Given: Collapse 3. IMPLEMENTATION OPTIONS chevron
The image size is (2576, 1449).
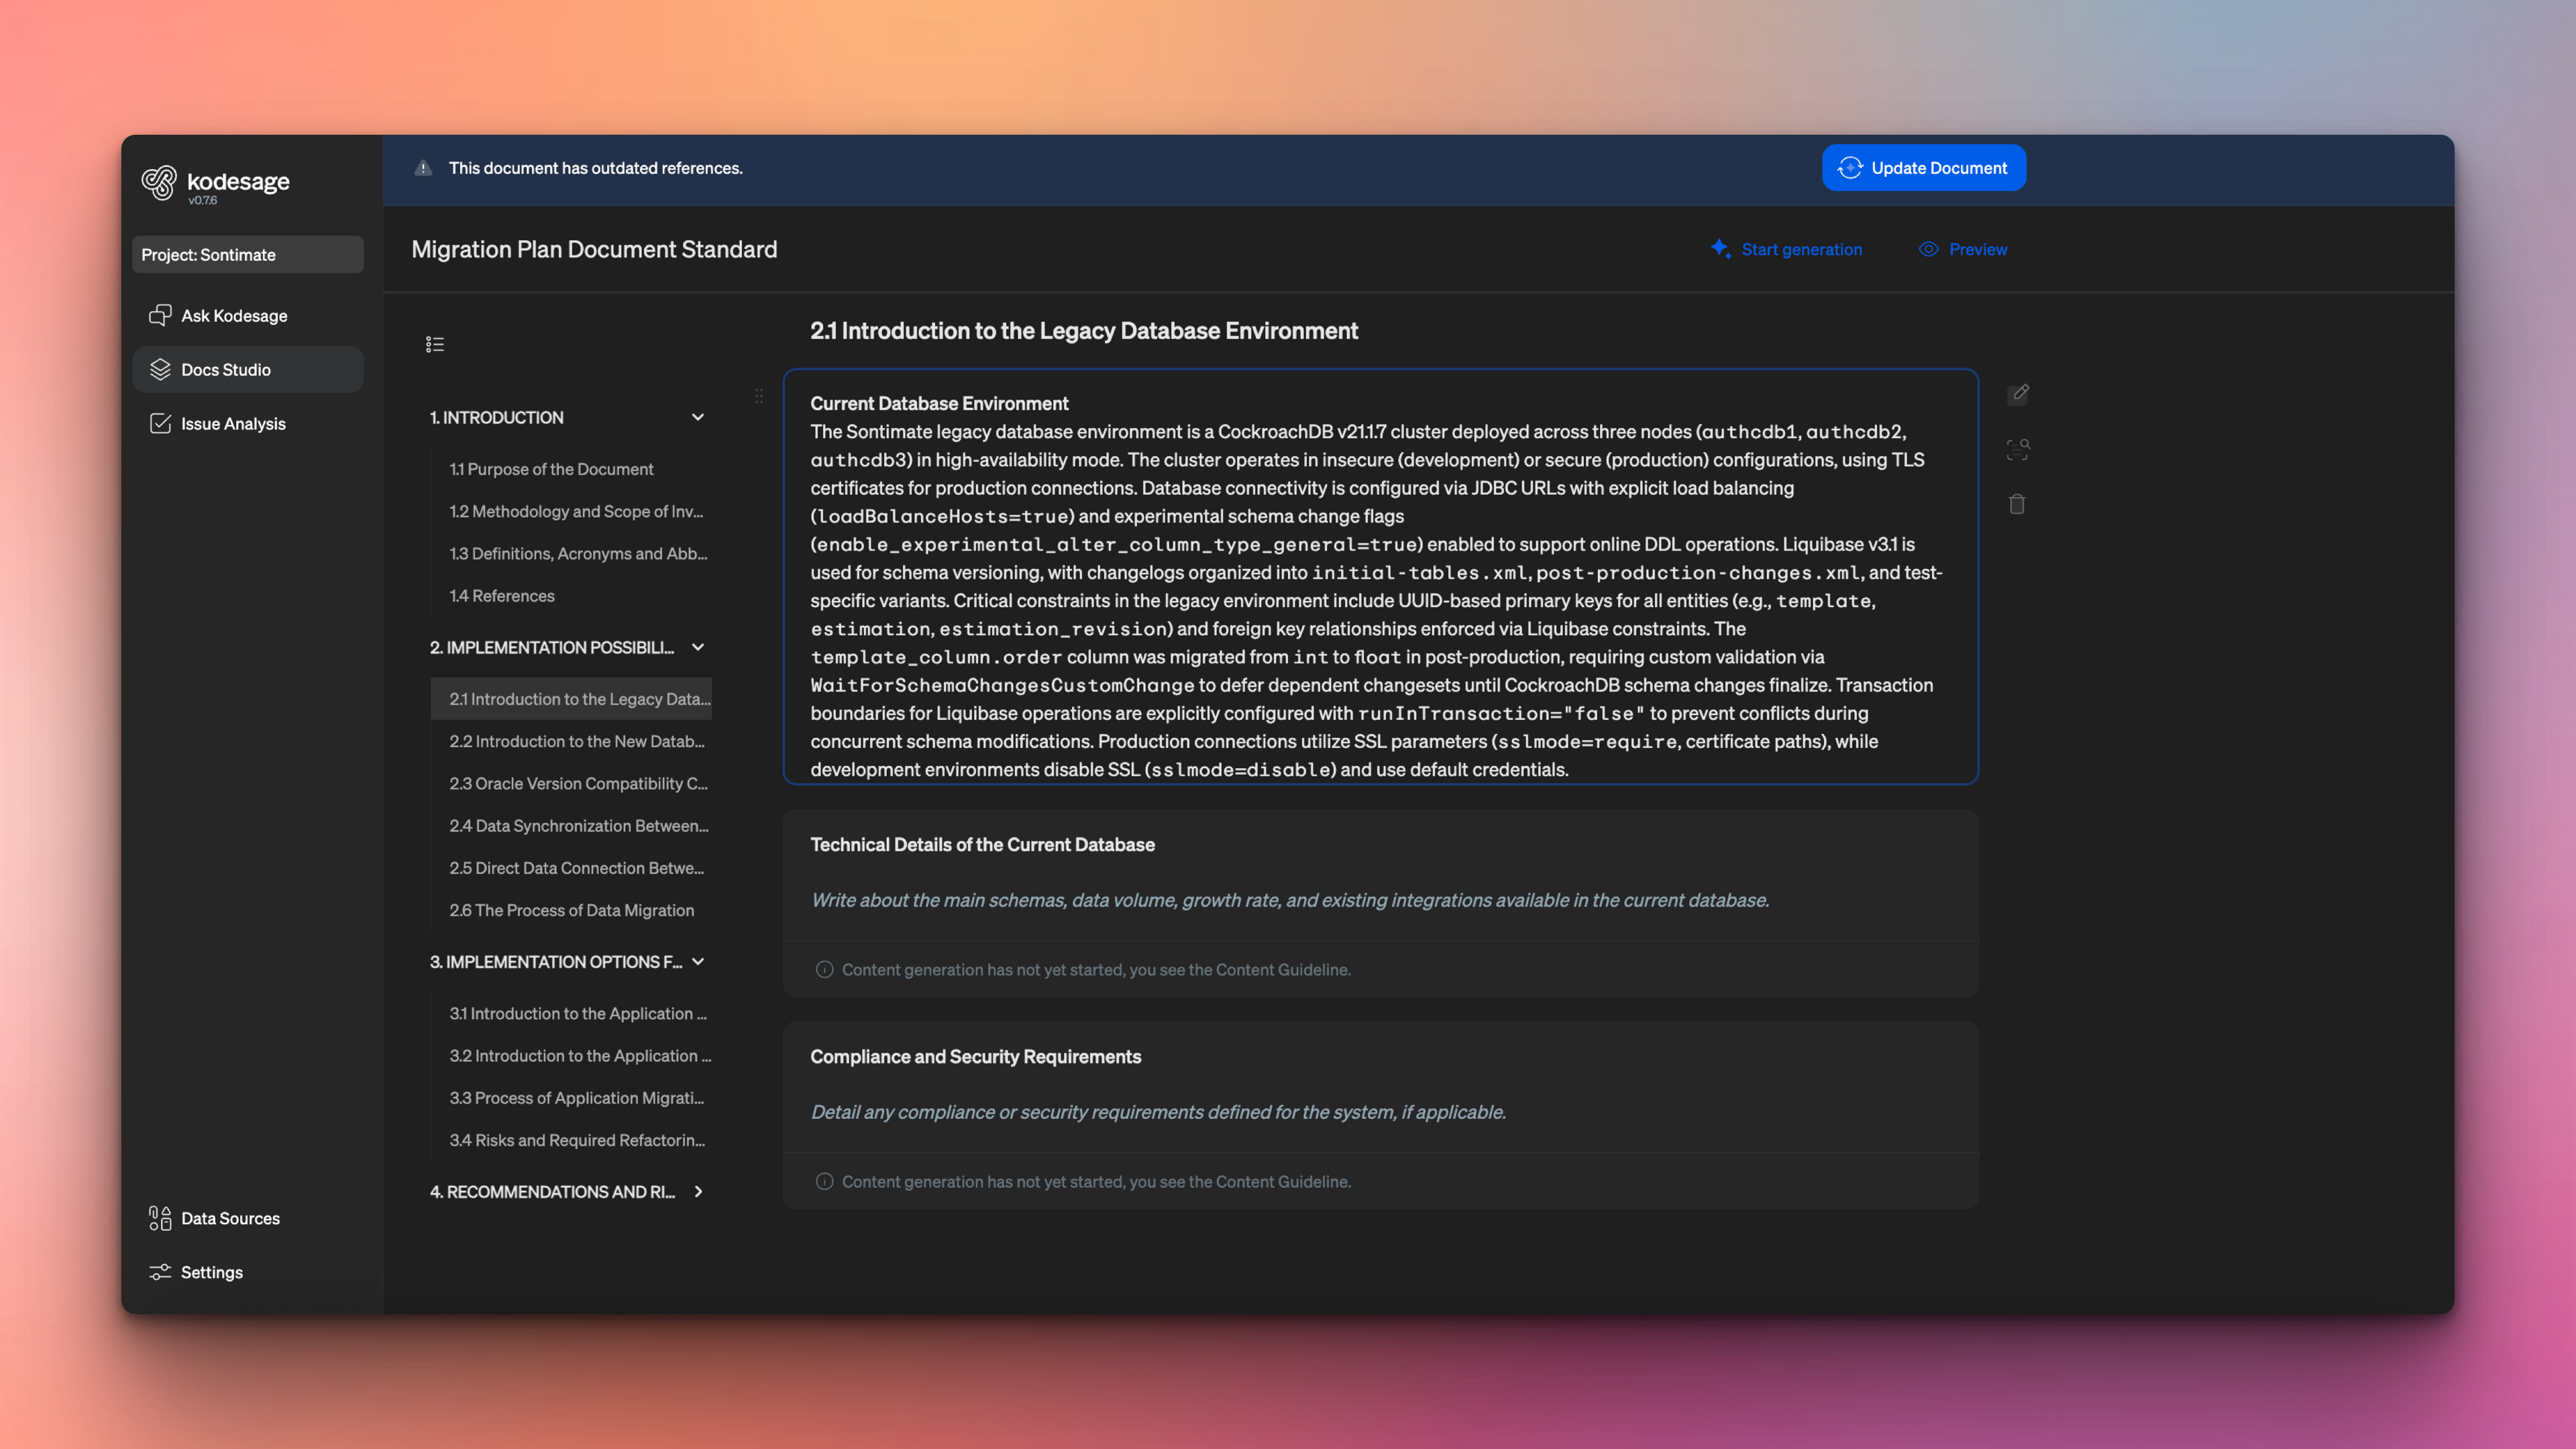Looking at the screenshot, I should (x=697, y=961).
